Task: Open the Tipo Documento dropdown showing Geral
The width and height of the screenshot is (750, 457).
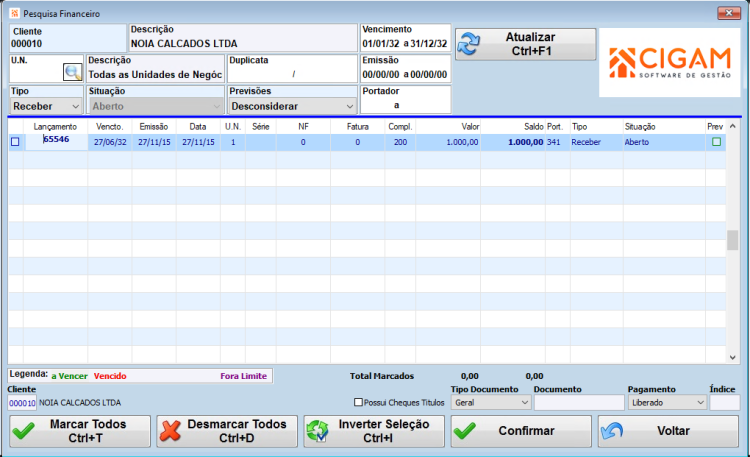Action: pos(491,402)
